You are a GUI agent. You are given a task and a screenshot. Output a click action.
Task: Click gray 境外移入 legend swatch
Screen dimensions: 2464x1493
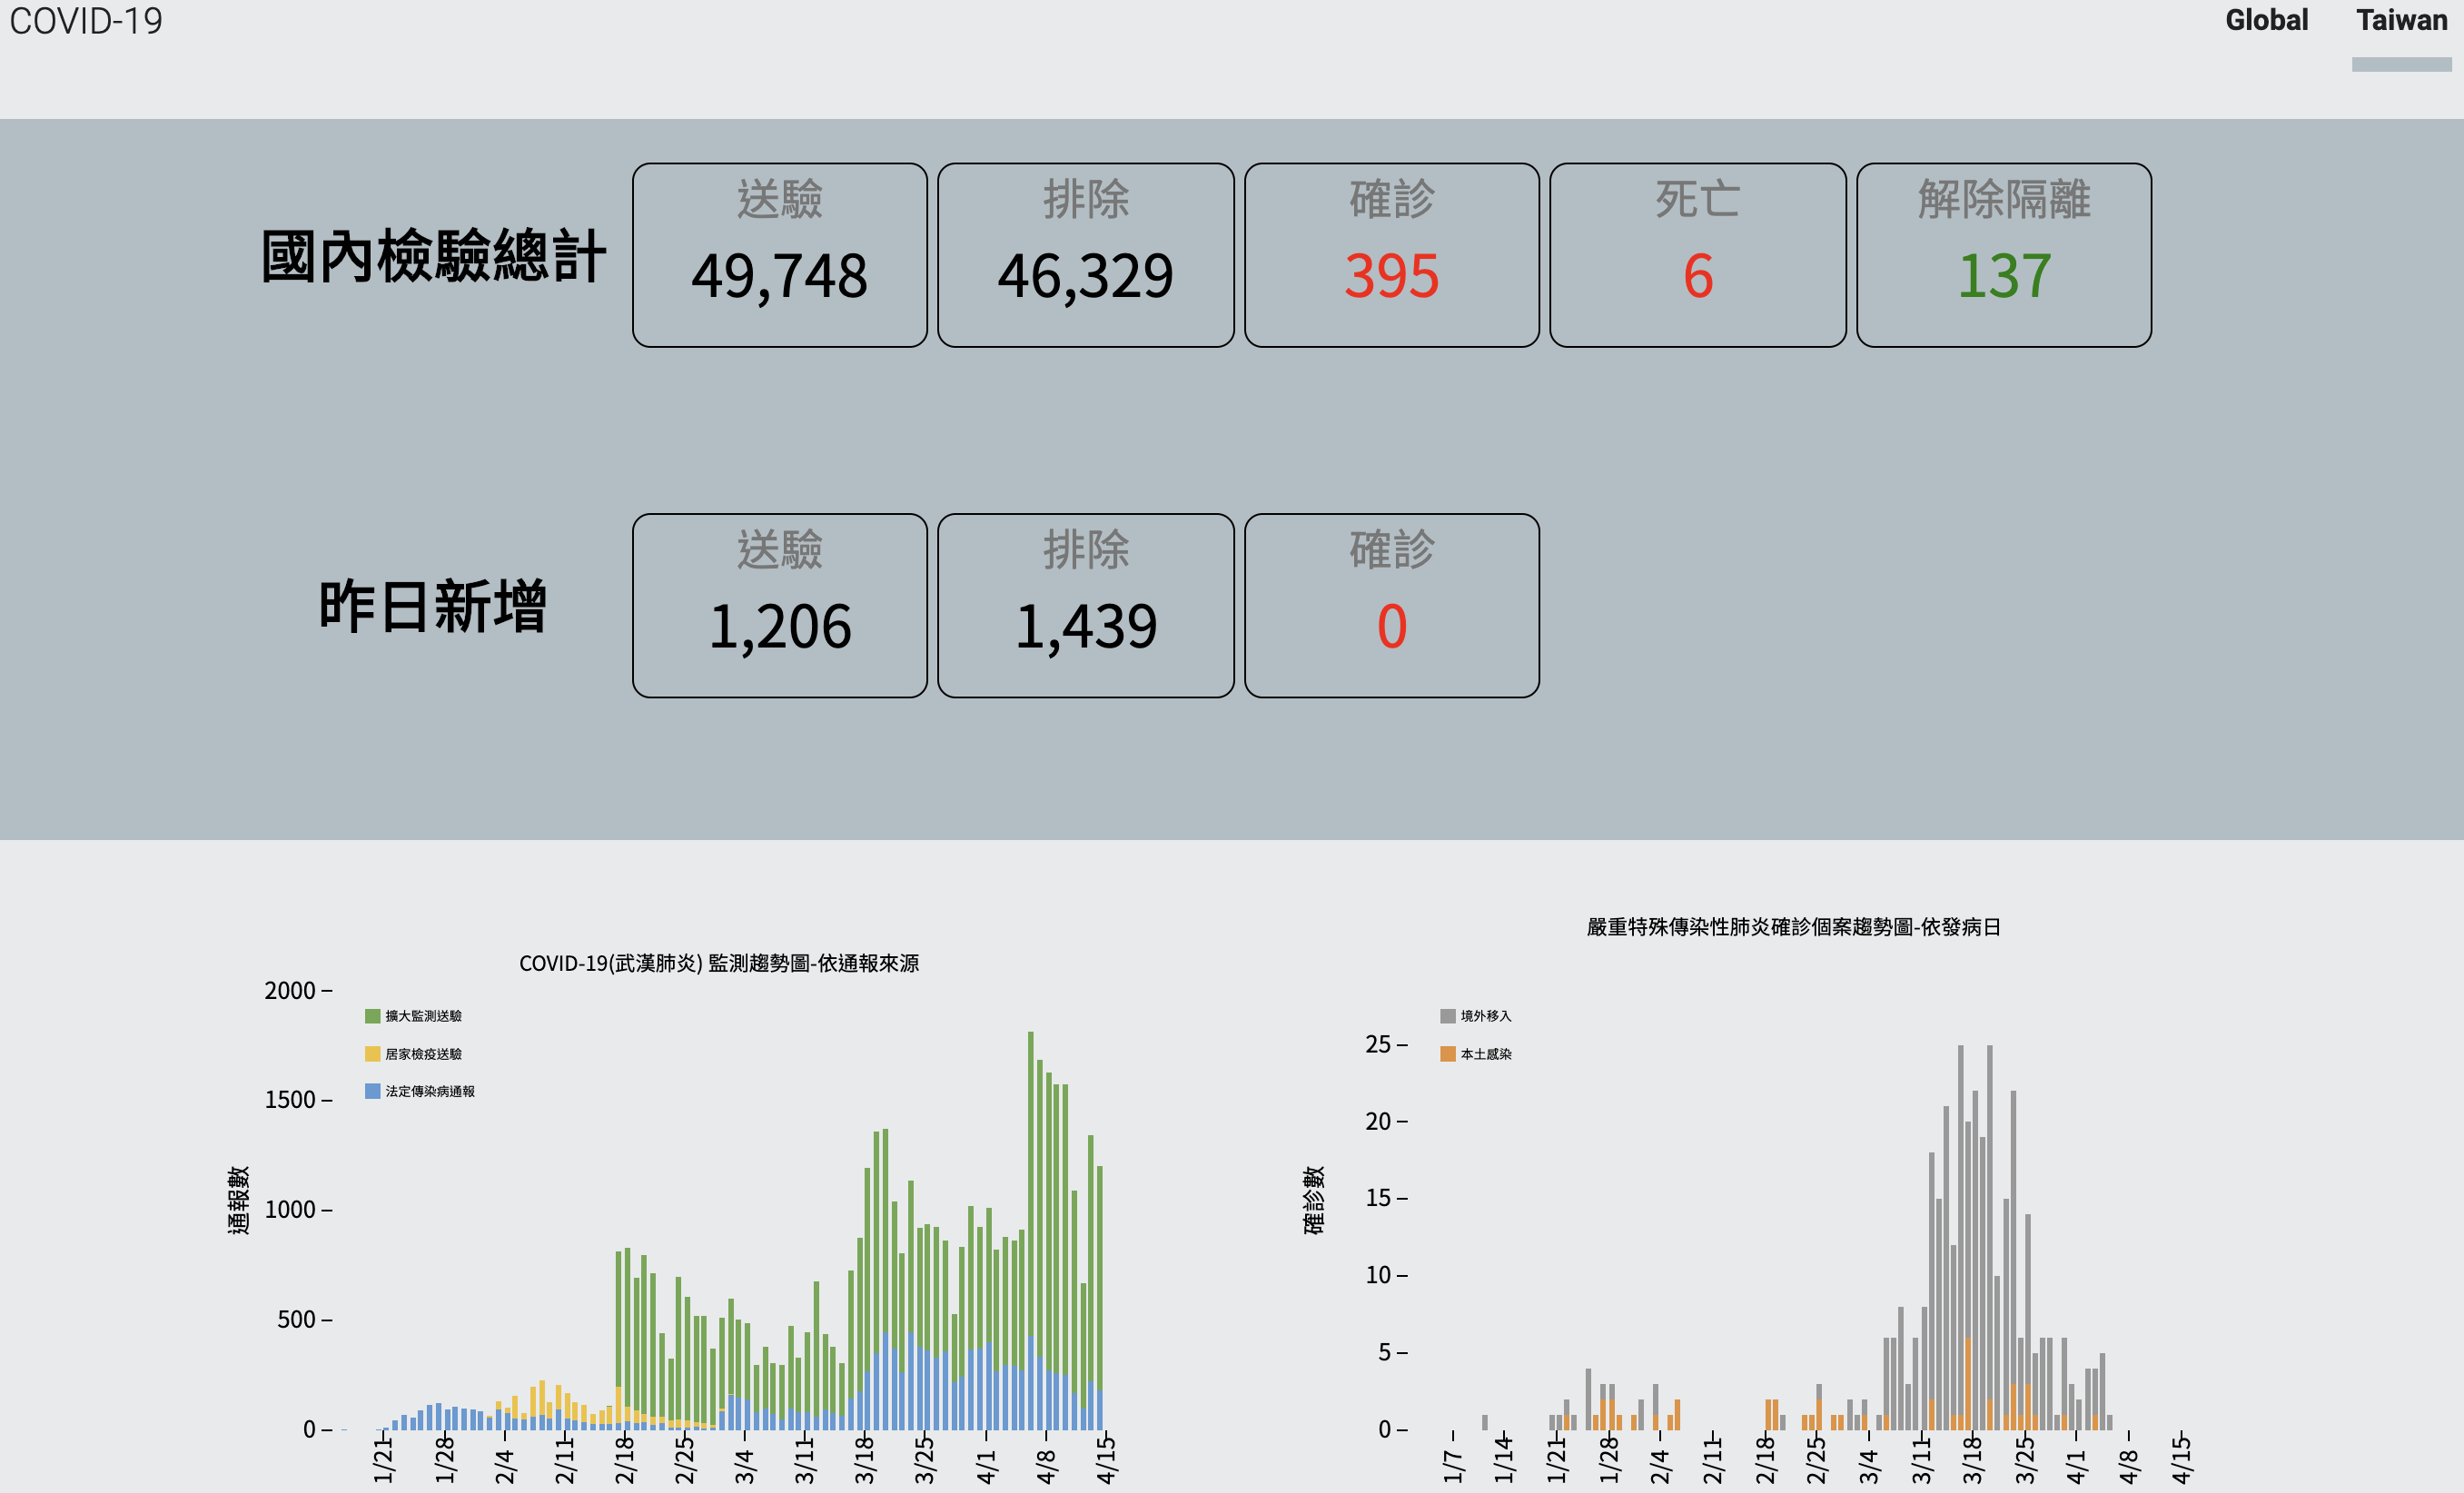point(1447,1016)
